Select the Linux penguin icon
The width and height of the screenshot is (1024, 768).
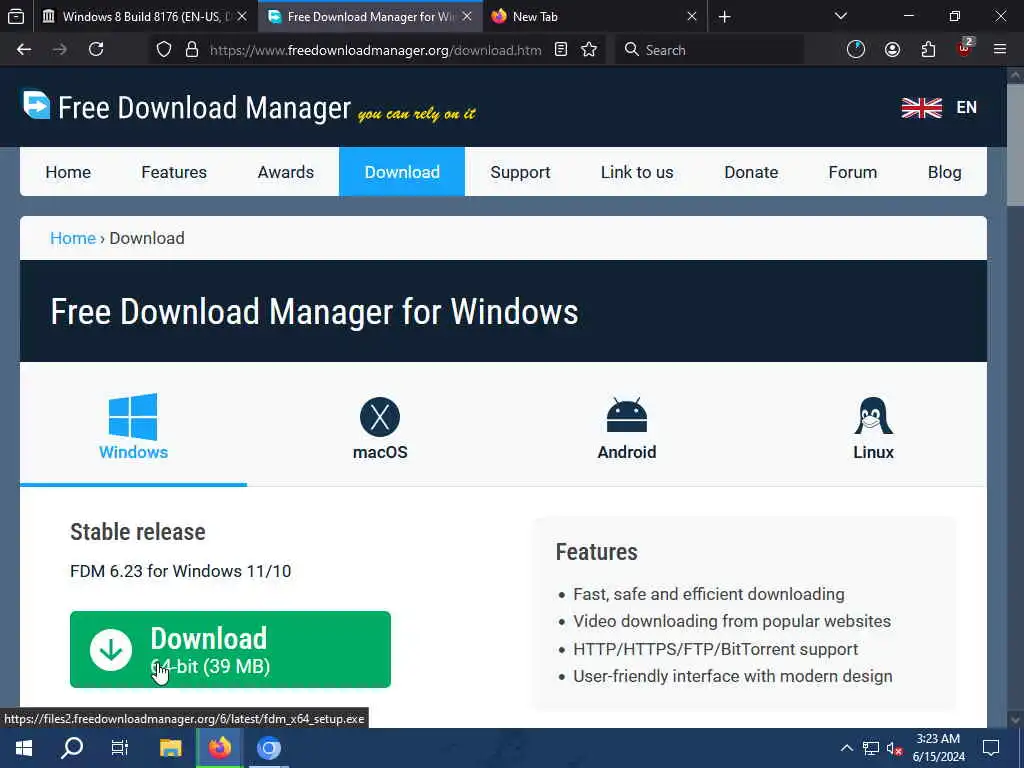click(x=873, y=416)
